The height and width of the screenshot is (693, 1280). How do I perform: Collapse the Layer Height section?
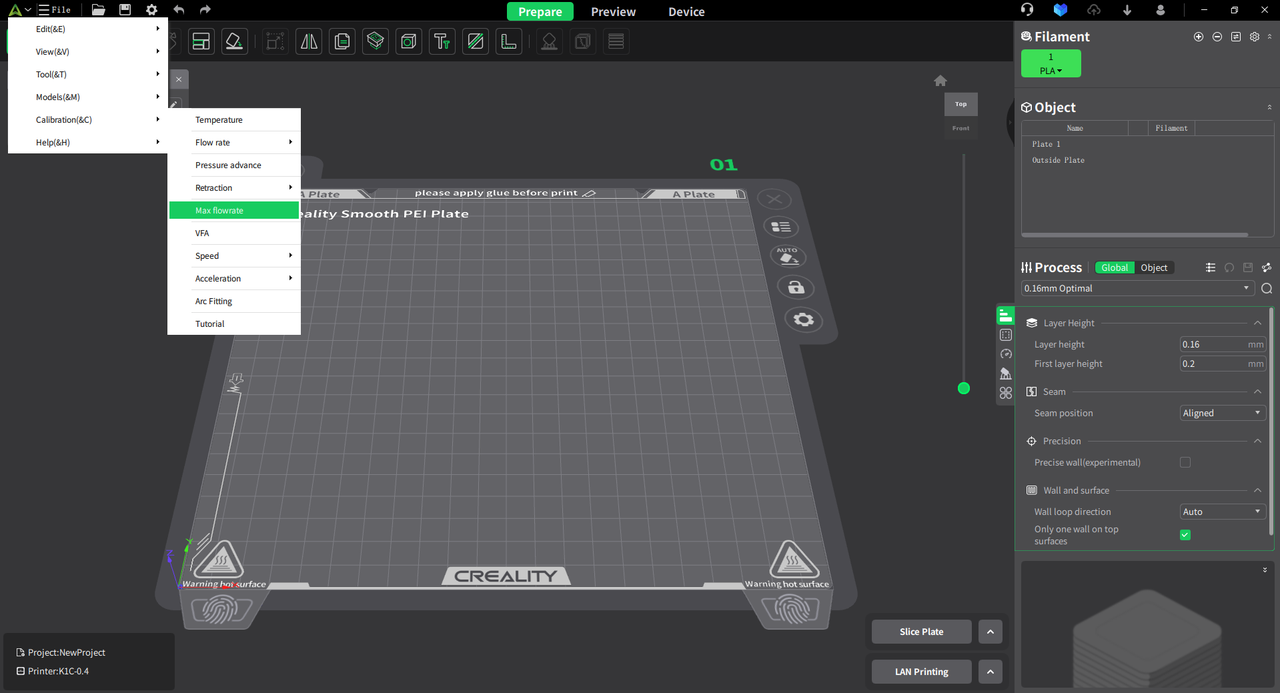pyautogui.click(x=1258, y=322)
